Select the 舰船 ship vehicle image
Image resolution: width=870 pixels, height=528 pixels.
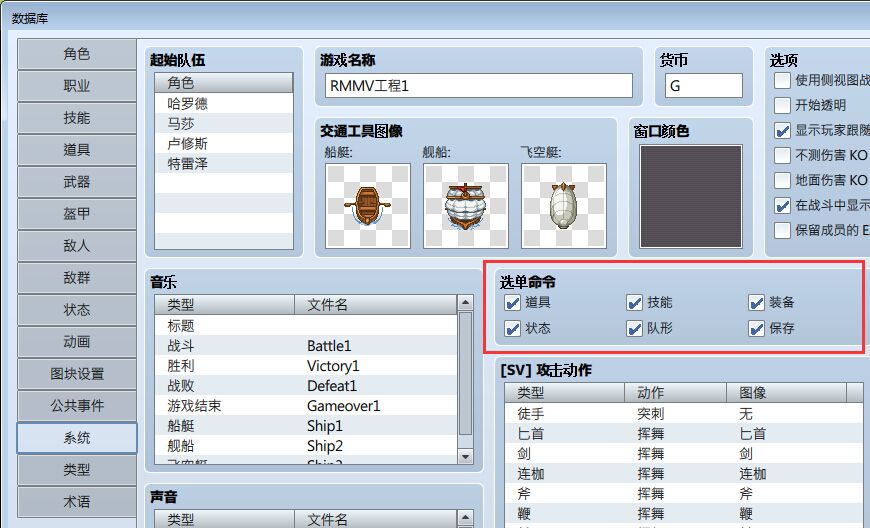point(466,206)
